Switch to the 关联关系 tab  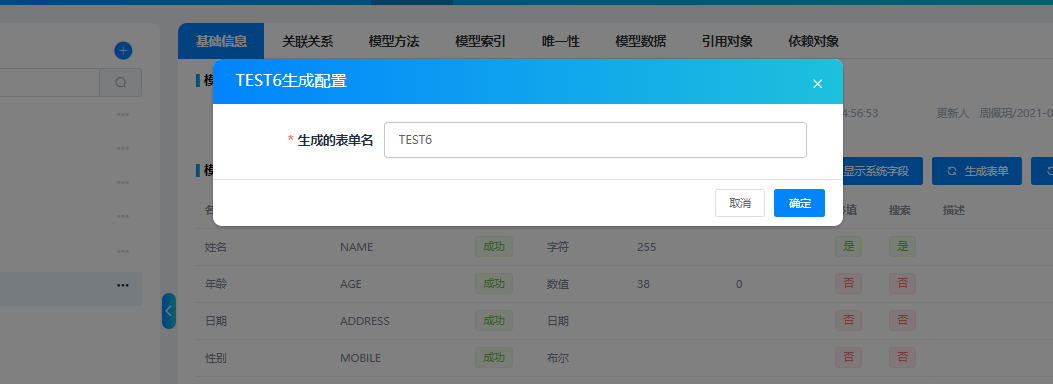pyautogui.click(x=308, y=41)
